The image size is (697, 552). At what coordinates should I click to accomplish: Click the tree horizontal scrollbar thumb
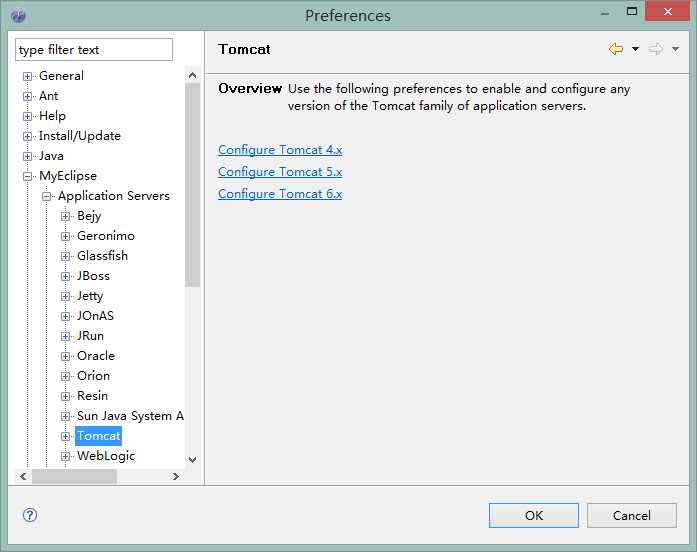[74, 476]
